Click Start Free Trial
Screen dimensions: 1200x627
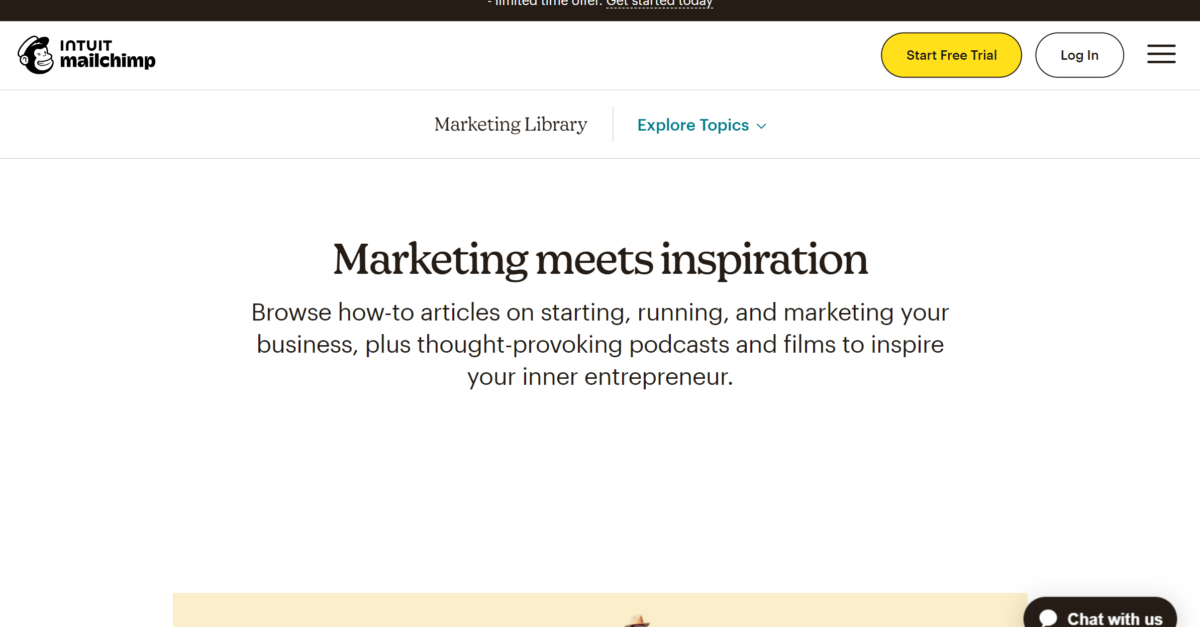coord(950,55)
